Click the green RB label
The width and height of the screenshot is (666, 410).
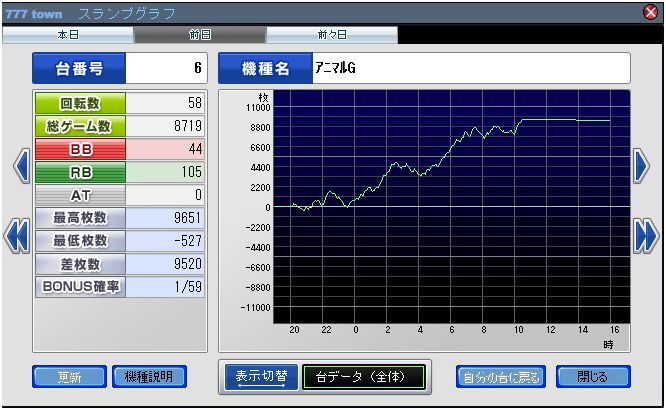click(x=80, y=172)
